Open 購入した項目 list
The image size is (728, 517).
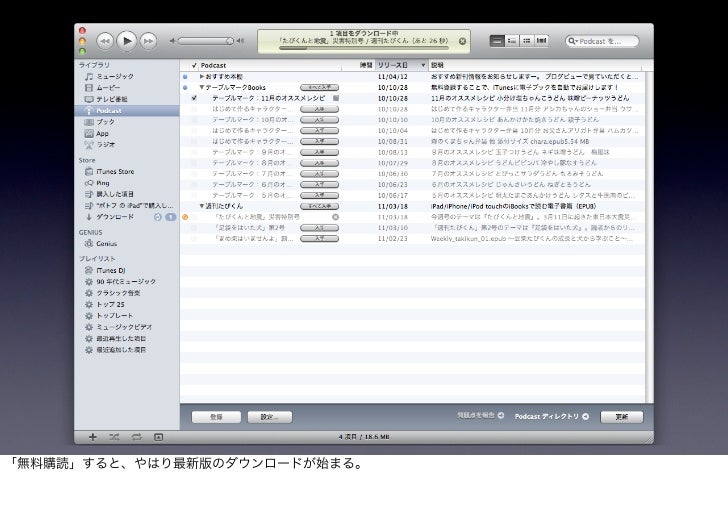pyautogui.click(x=109, y=194)
